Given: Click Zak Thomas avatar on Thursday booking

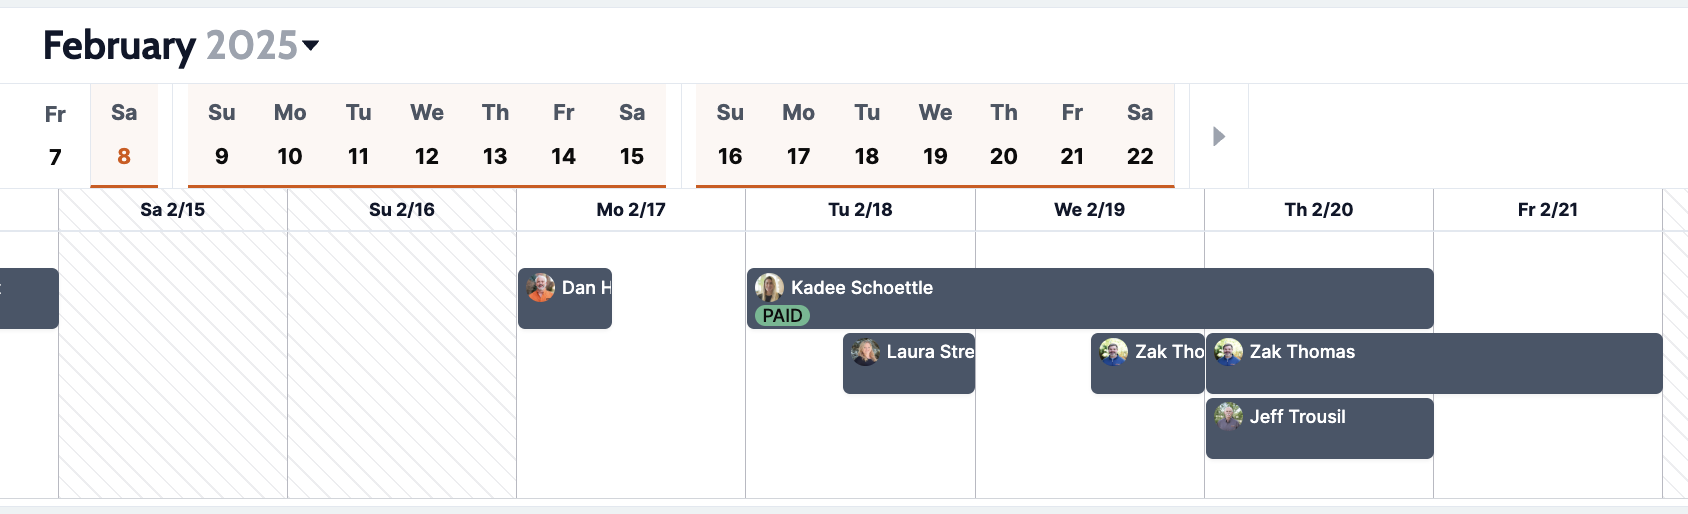Looking at the screenshot, I should click(x=1229, y=352).
